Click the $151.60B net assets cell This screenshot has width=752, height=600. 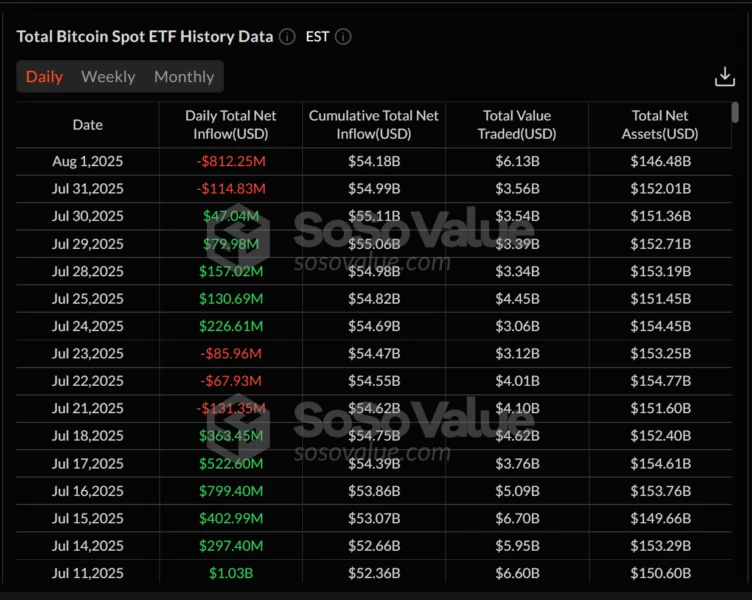(x=660, y=408)
